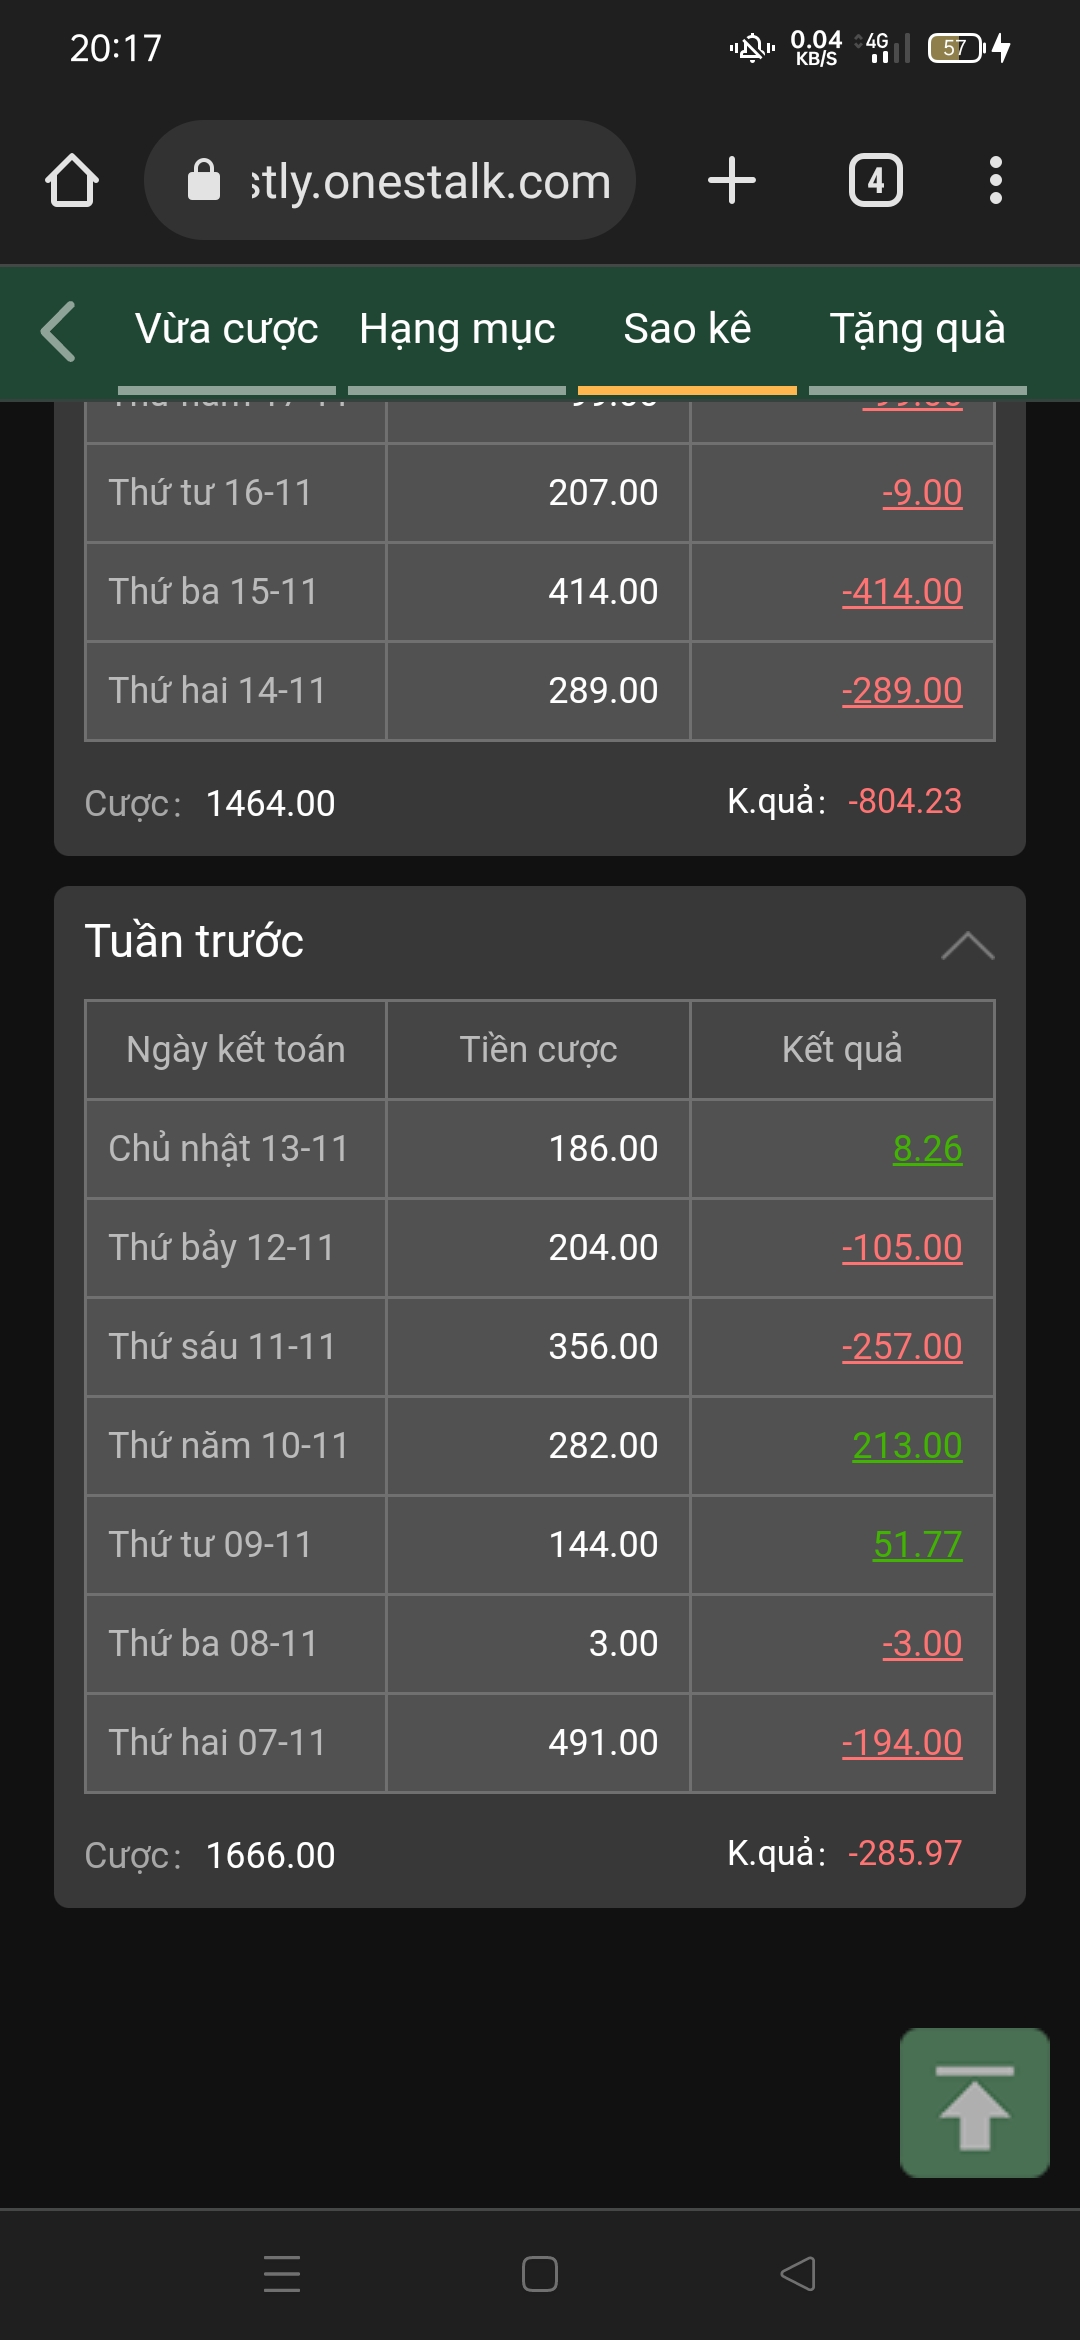Tap the green back arrow
Viewport: 1080px width, 2340px height.
(x=59, y=331)
